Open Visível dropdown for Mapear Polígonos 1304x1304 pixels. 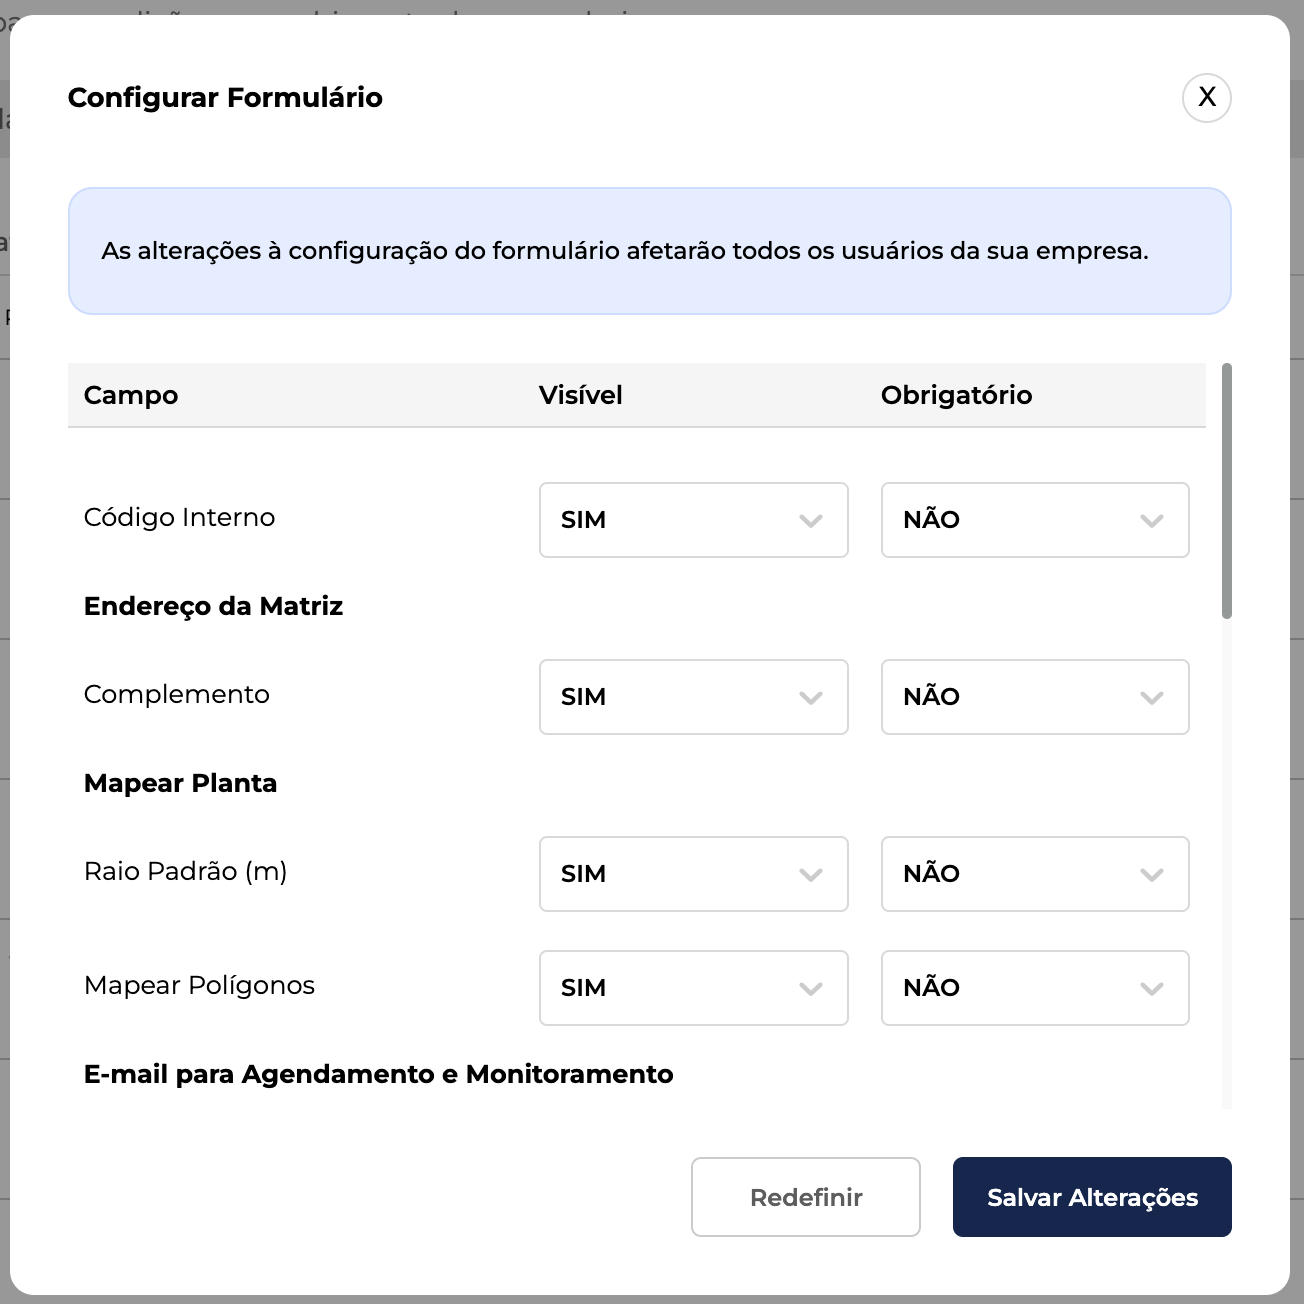coord(692,988)
